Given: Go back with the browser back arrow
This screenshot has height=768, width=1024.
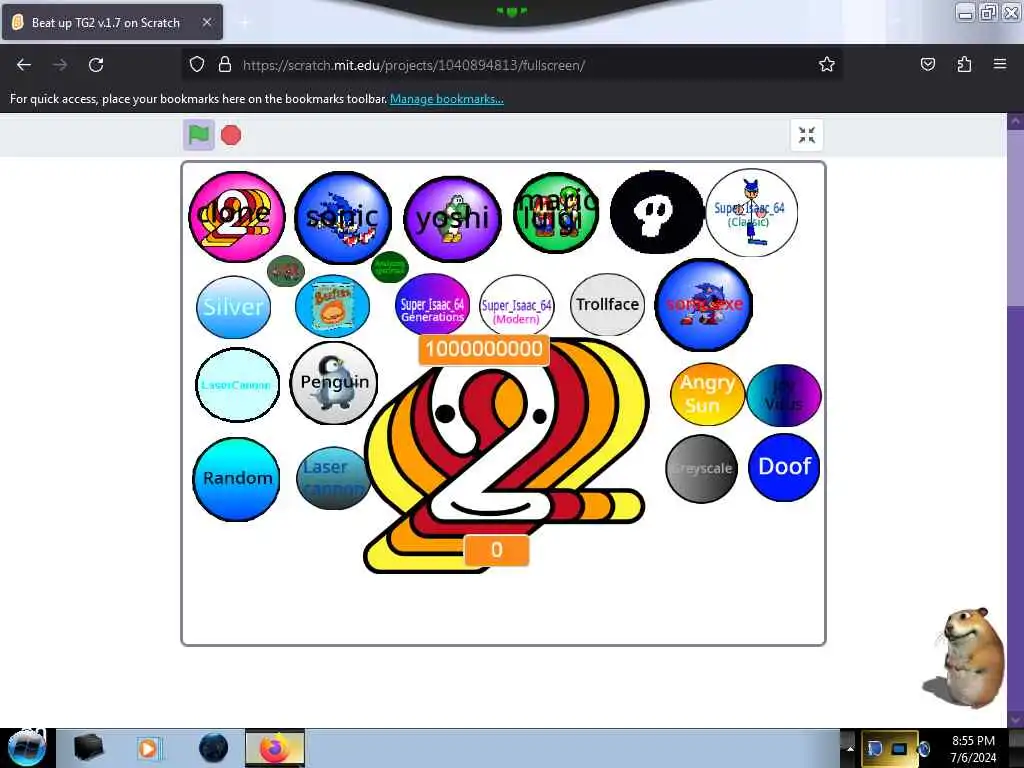Looking at the screenshot, I should [x=24, y=65].
